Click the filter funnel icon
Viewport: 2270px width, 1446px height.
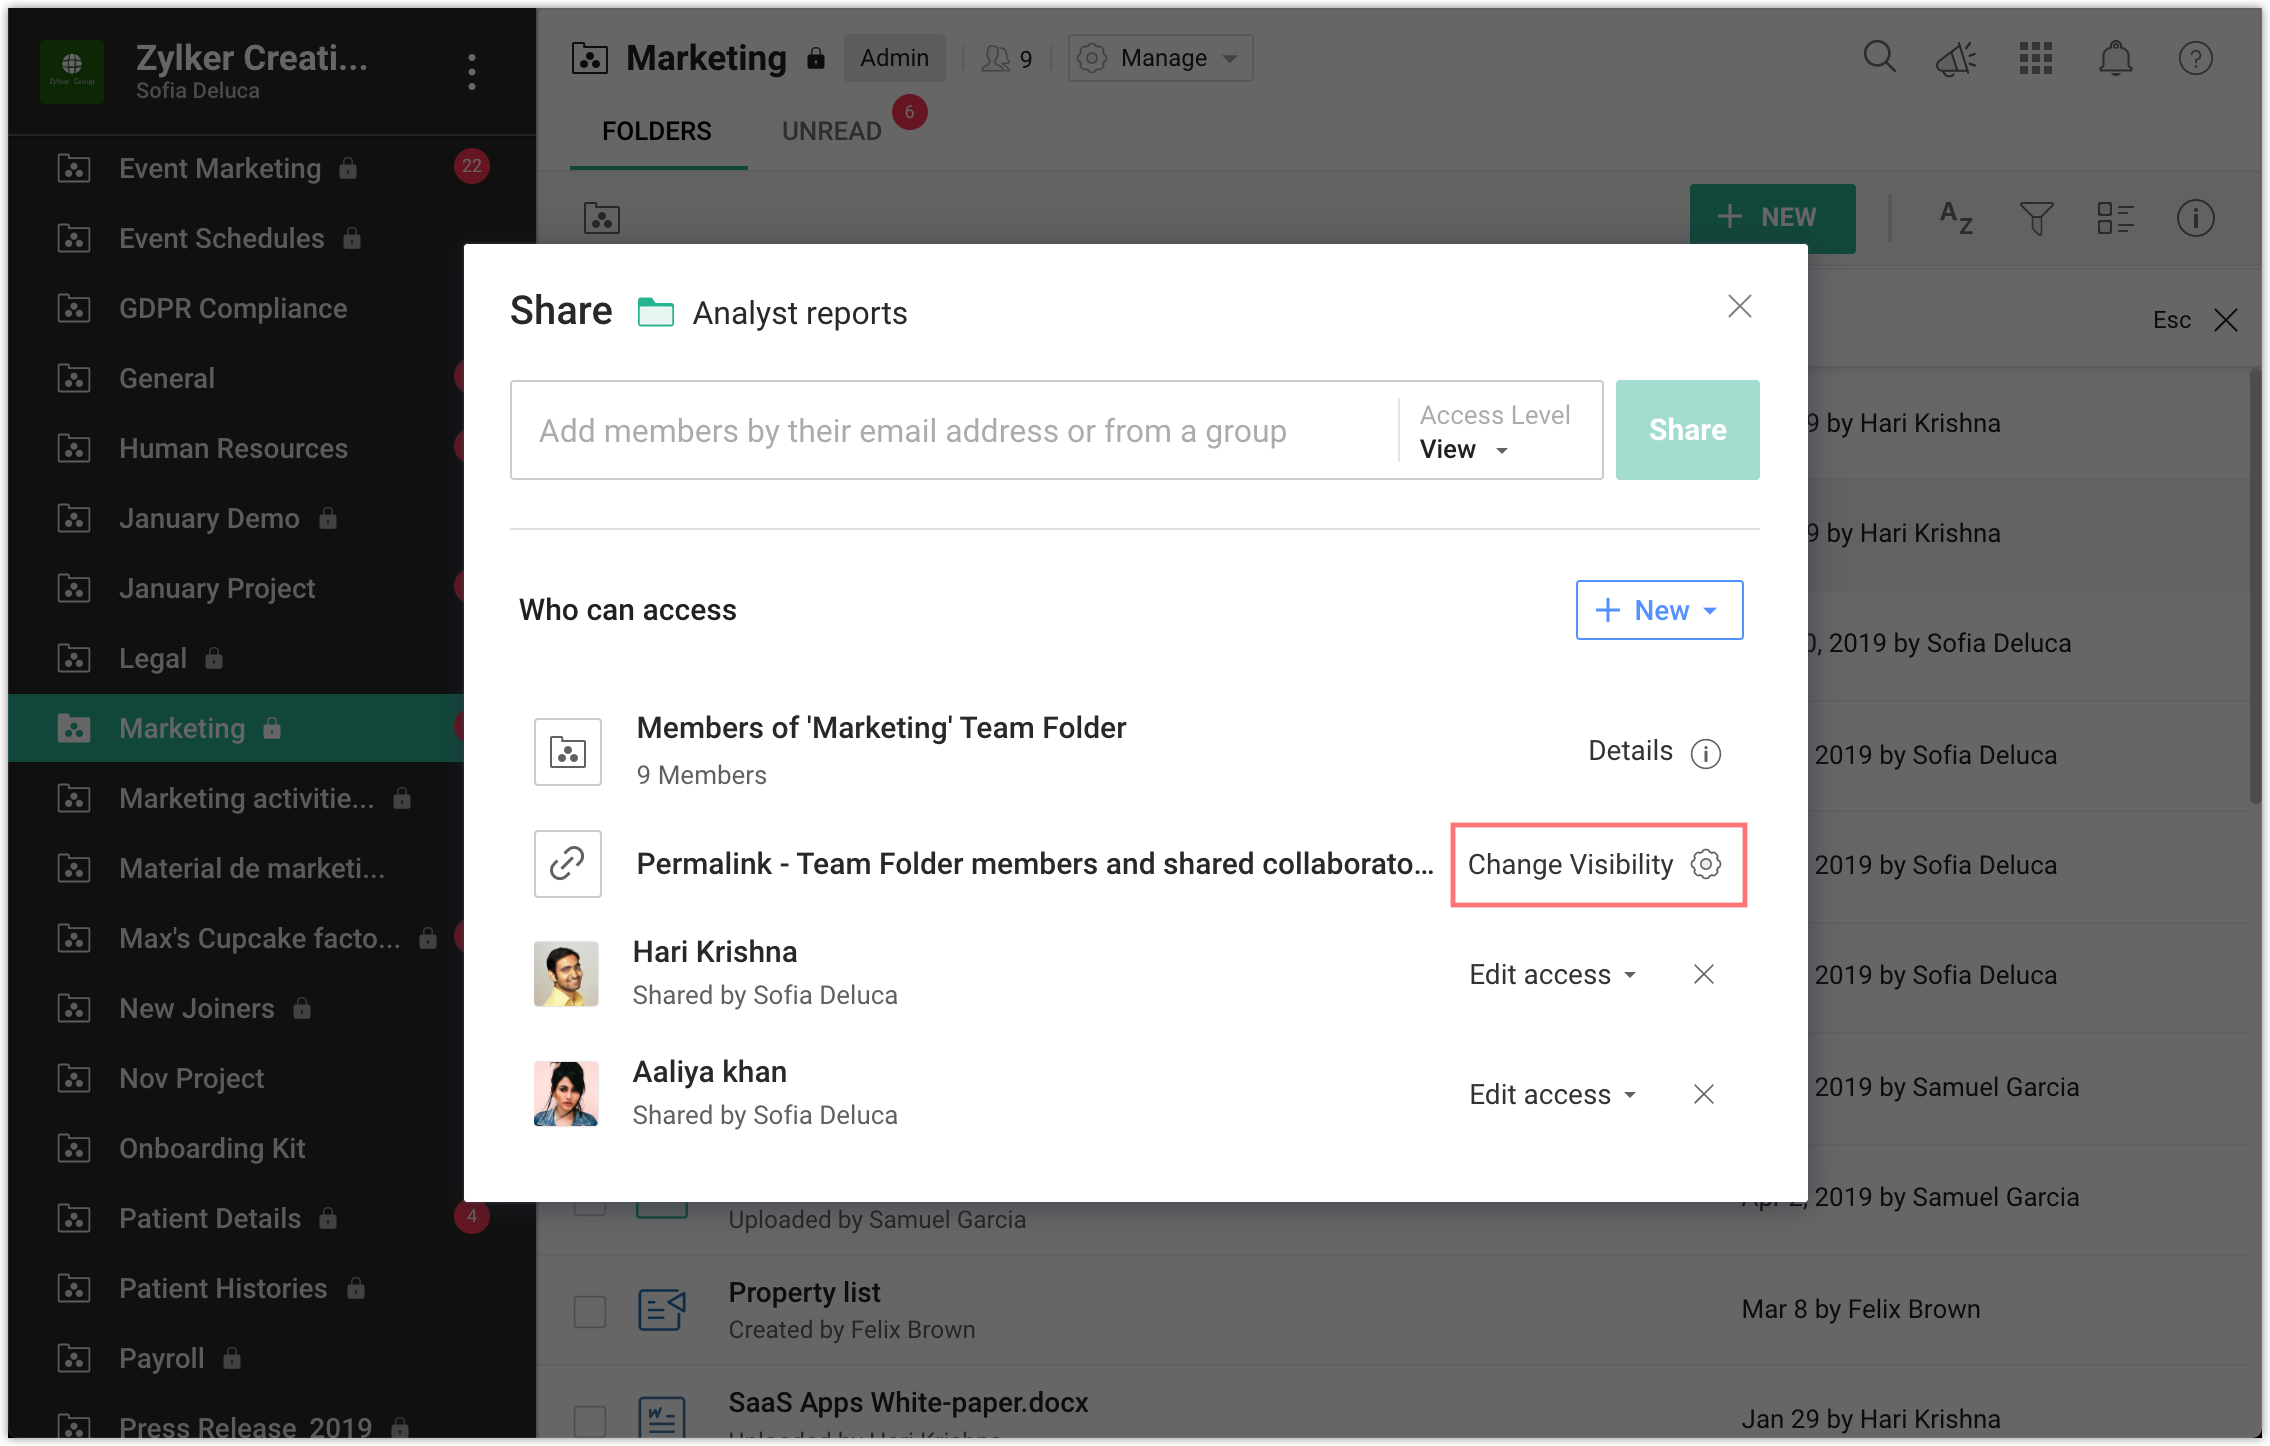[2036, 217]
